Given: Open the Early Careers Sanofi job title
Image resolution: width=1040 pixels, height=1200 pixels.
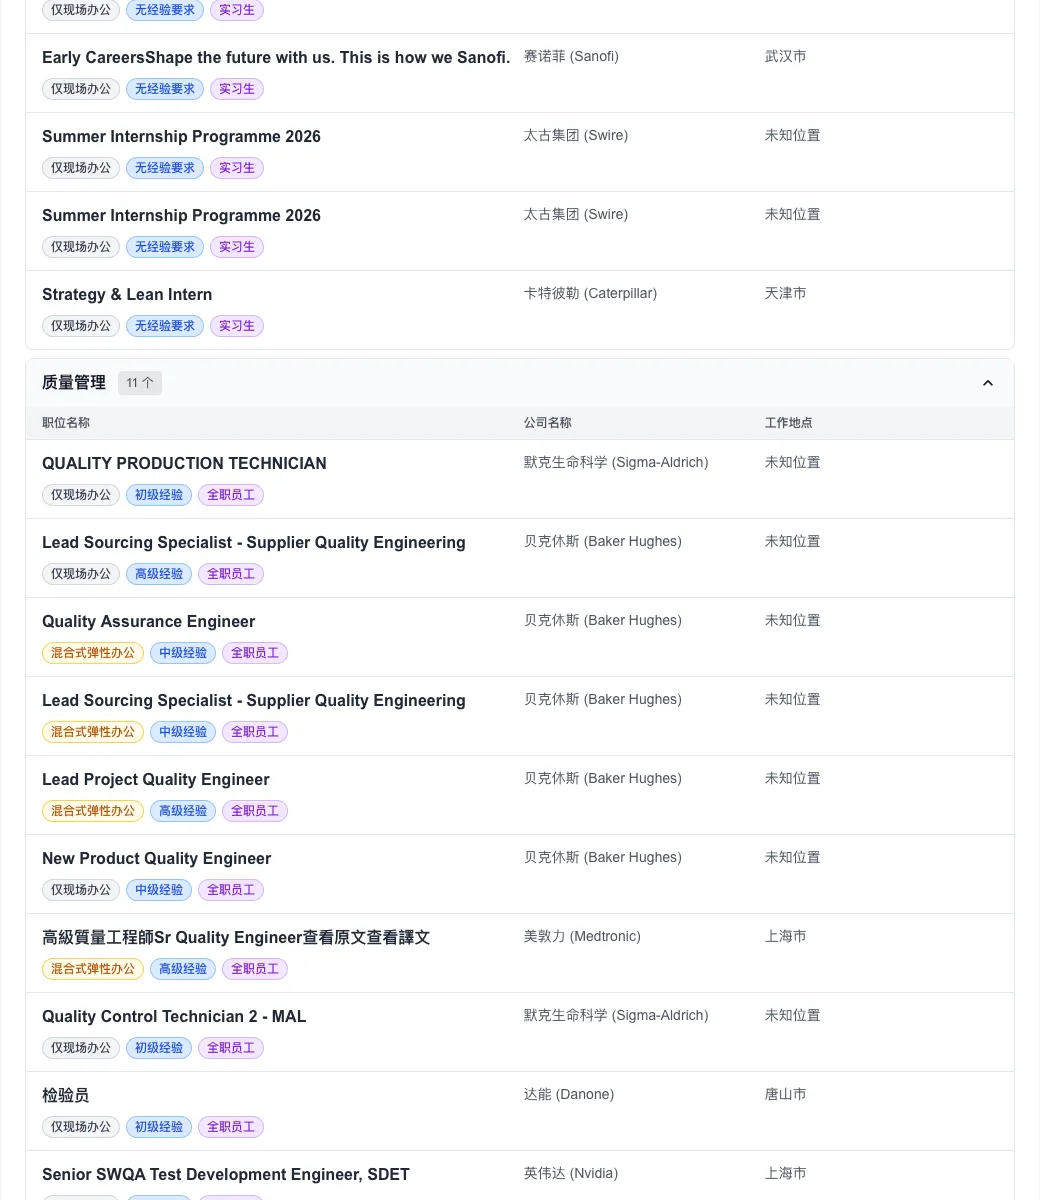Looking at the screenshot, I should point(276,58).
